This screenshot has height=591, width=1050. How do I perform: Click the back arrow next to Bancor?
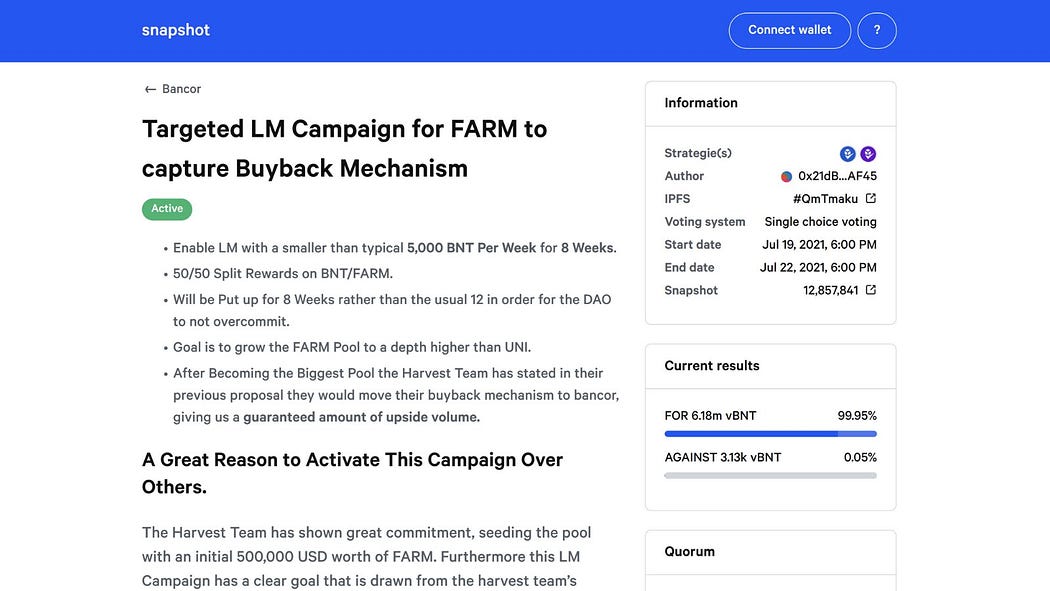coord(150,89)
